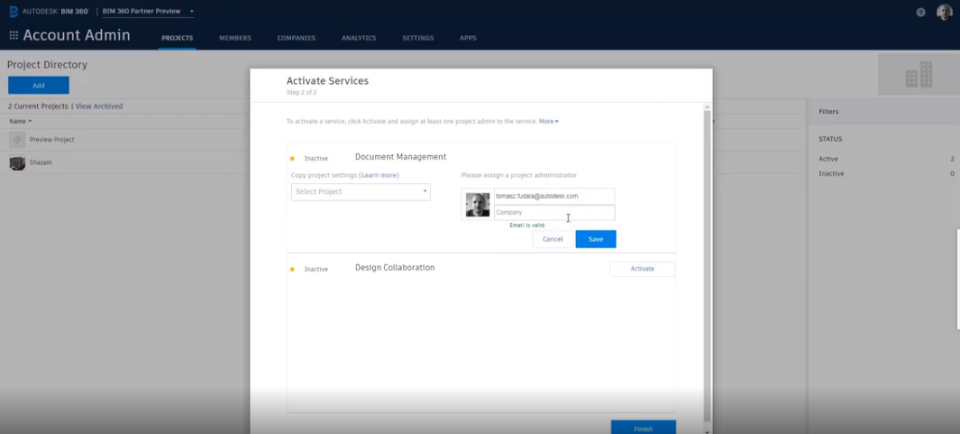
Task: Click the company building image icon
Action: [918, 74]
